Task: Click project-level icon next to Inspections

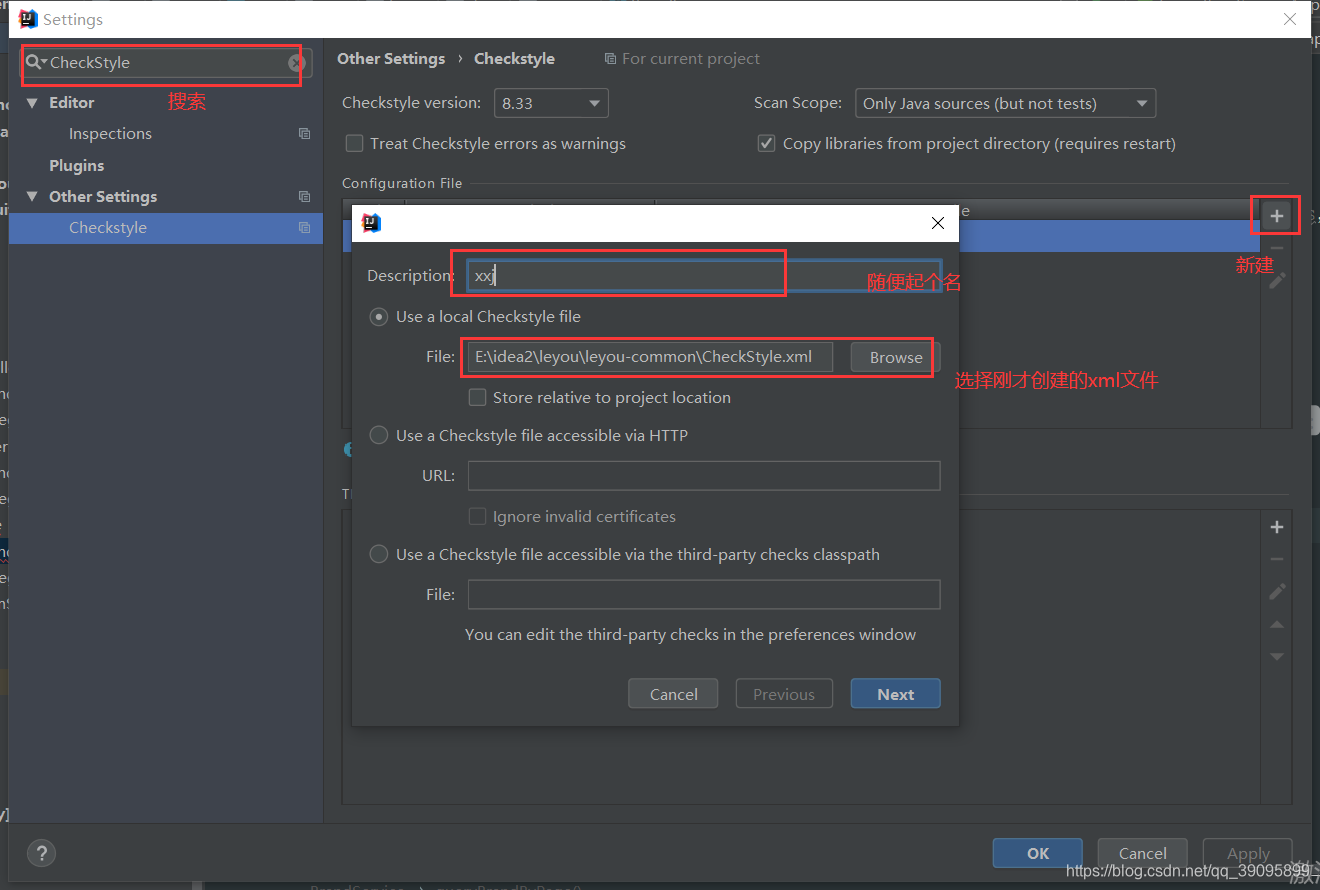Action: [x=305, y=133]
